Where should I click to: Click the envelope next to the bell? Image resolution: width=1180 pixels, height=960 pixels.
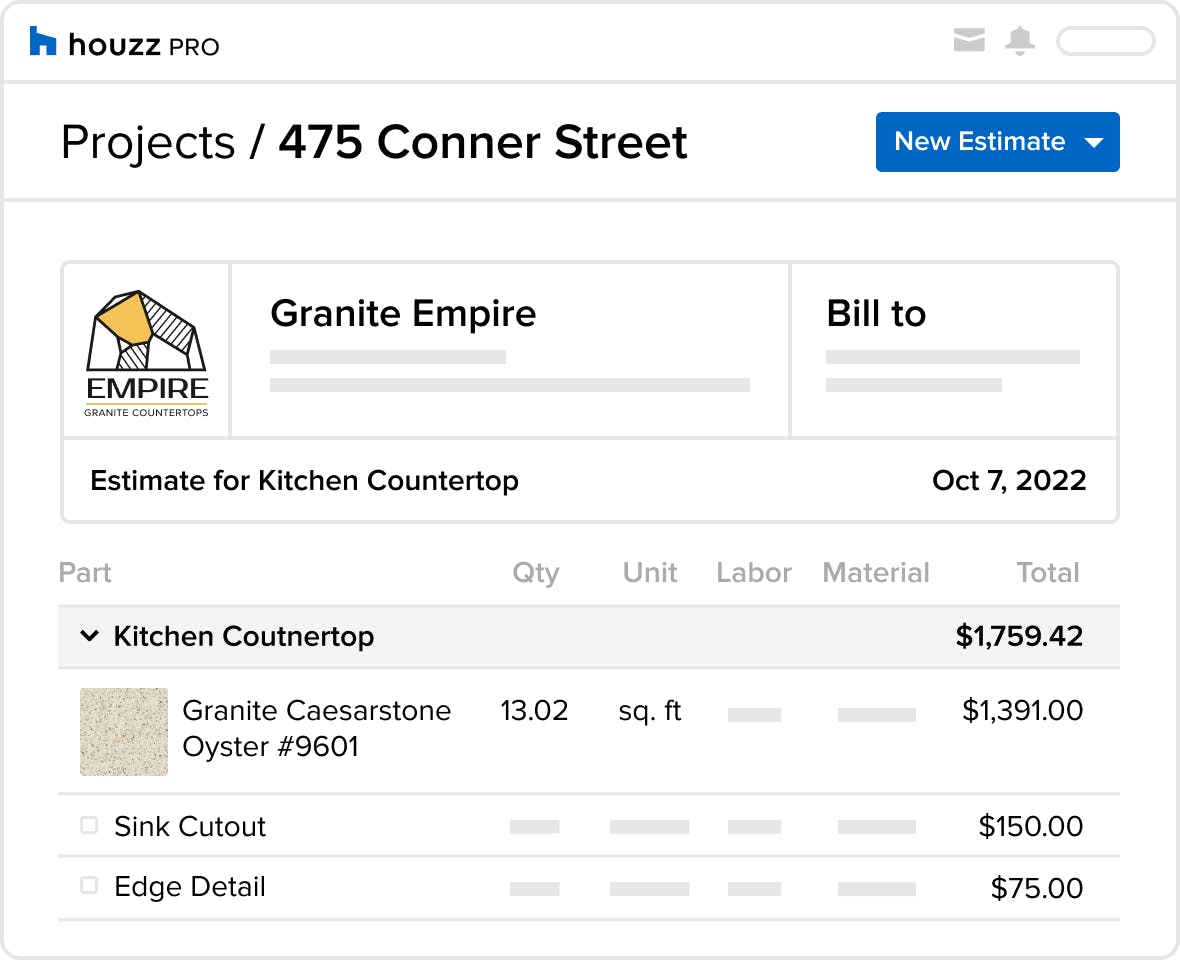969,41
